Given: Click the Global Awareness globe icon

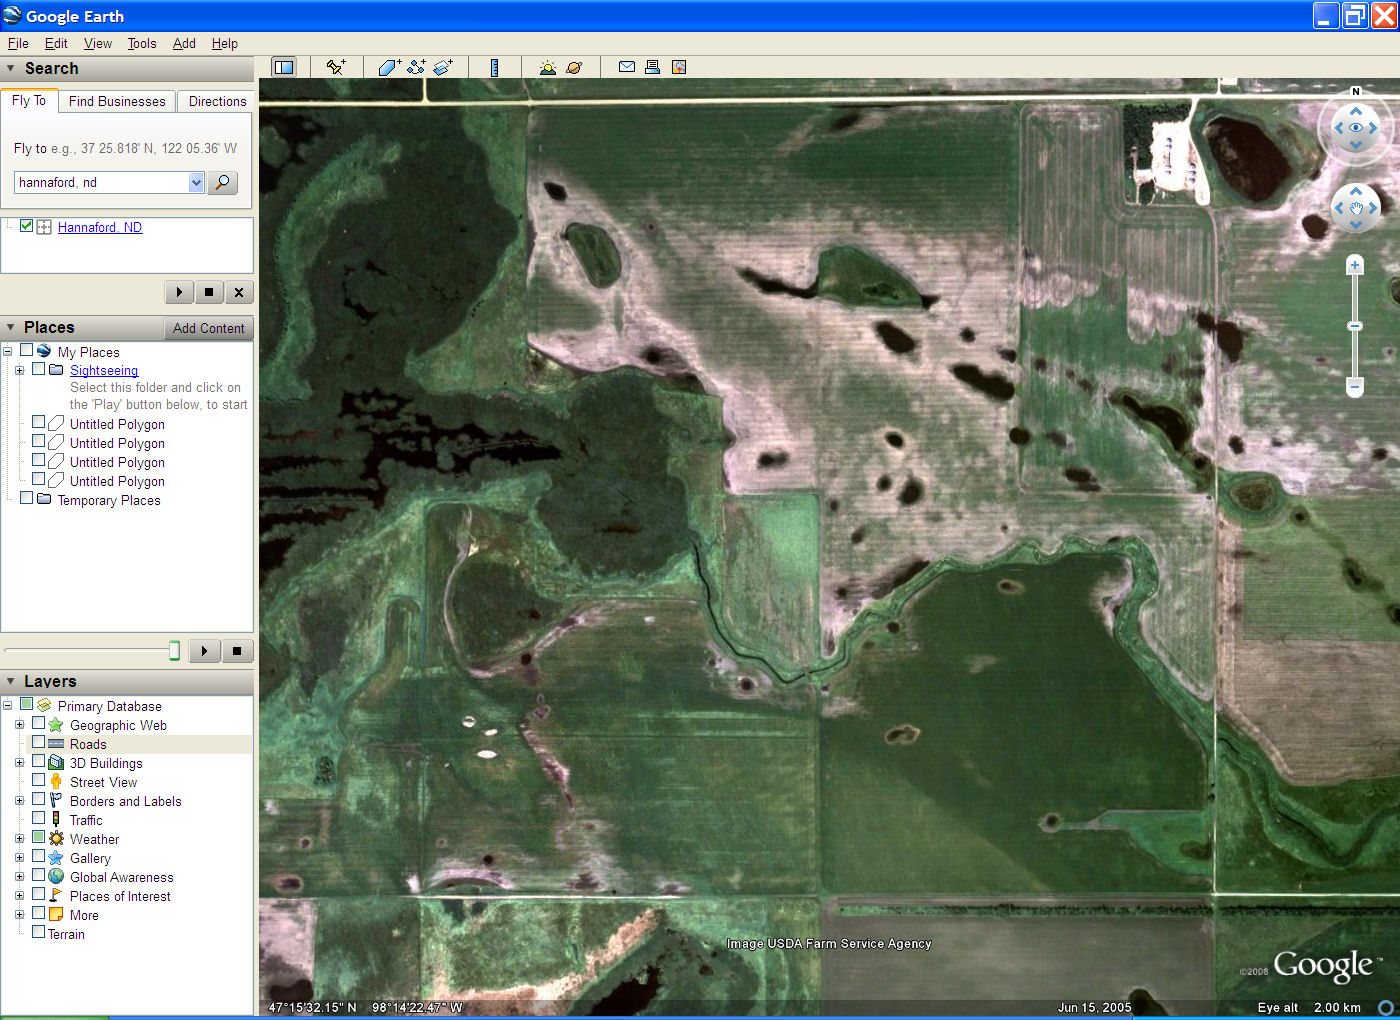Looking at the screenshot, I should (x=56, y=877).
